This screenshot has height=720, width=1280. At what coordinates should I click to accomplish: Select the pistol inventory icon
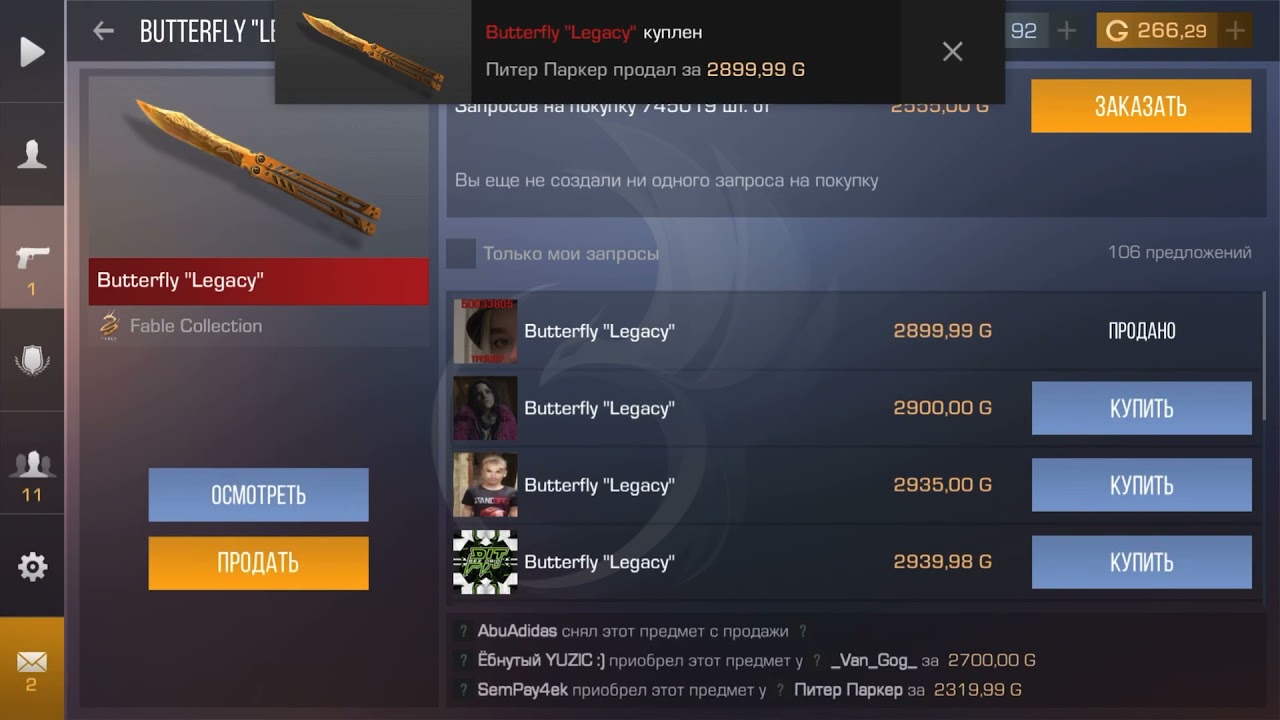pyautogui.click(x=32, y=257)
